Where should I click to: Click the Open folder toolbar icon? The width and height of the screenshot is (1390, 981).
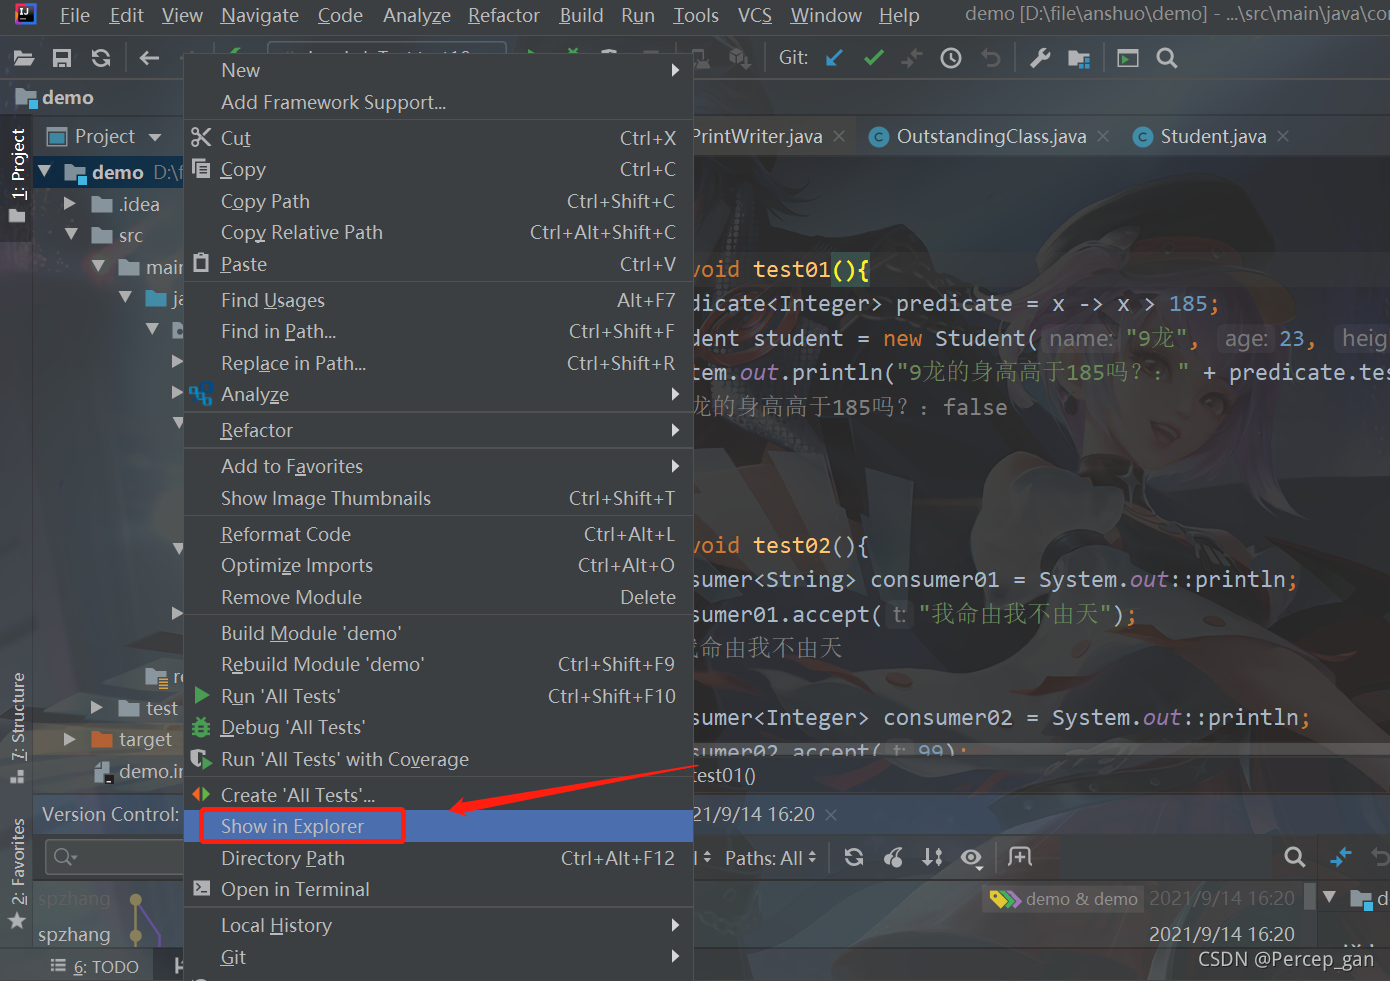[x=24, y=58]
